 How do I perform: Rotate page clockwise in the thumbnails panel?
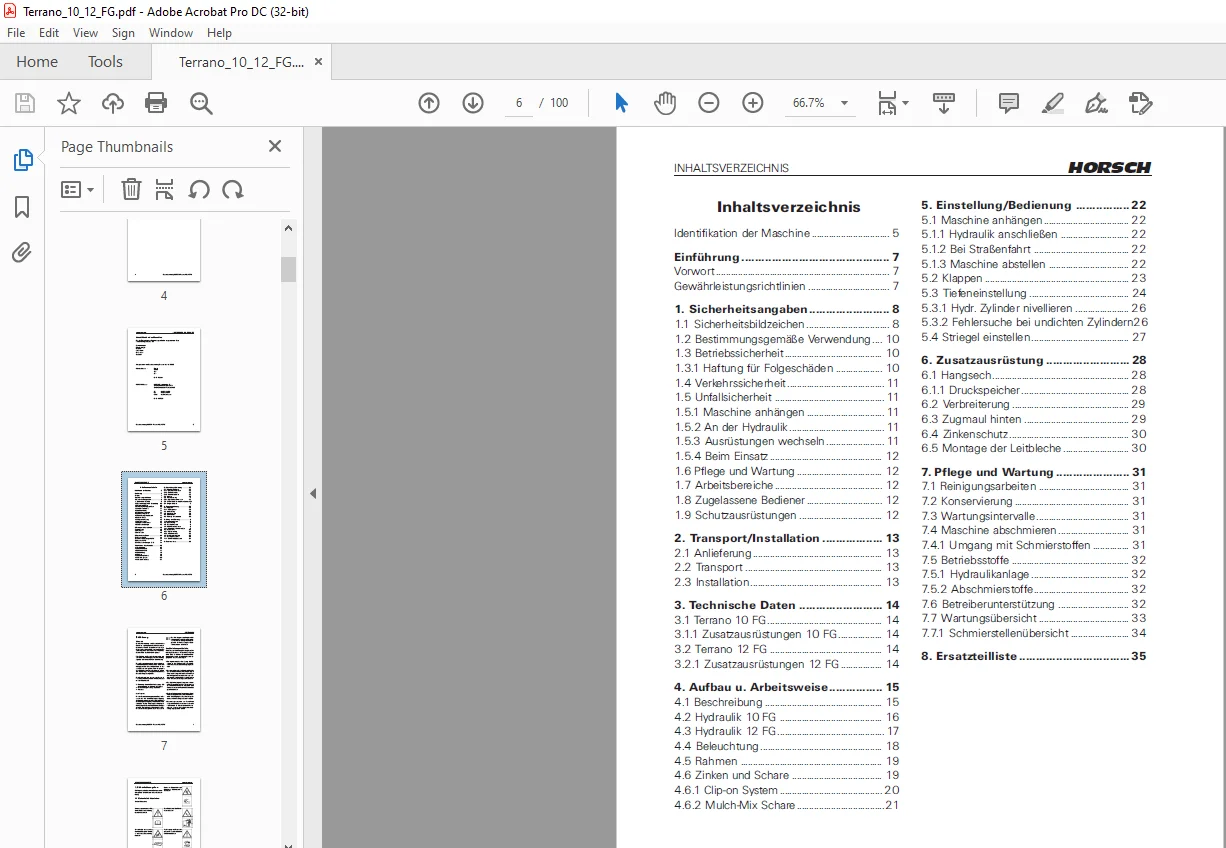pos(233,189)
